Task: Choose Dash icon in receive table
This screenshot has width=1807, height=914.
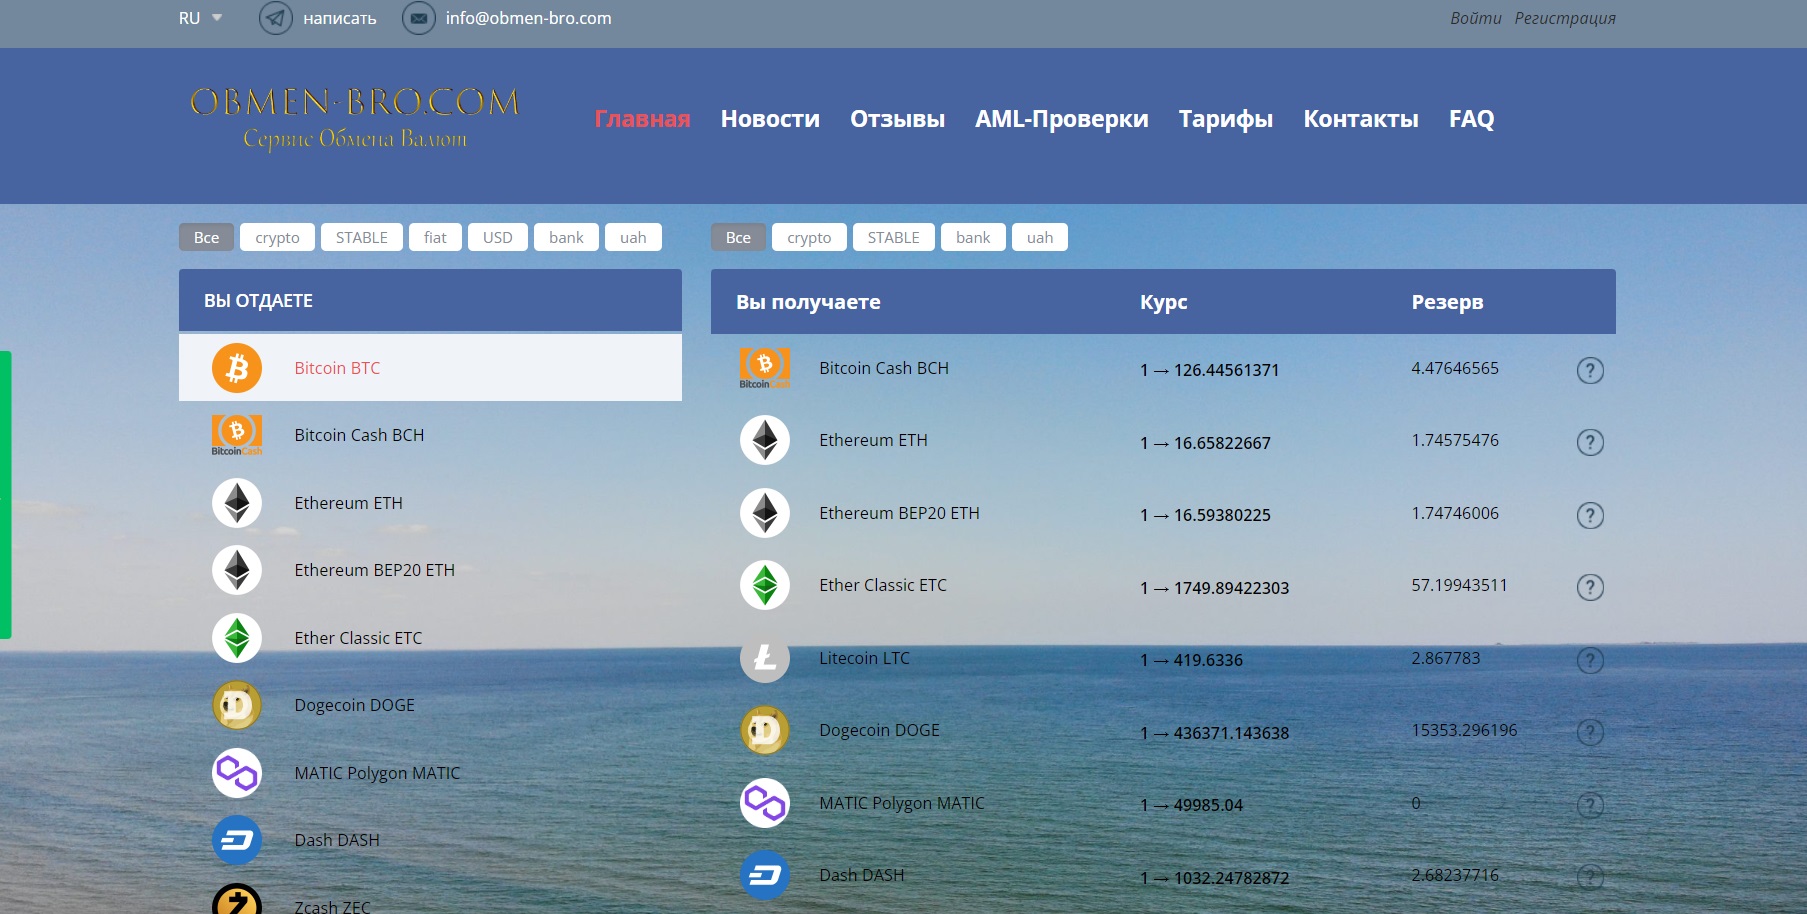Action: tap(765, 875)
